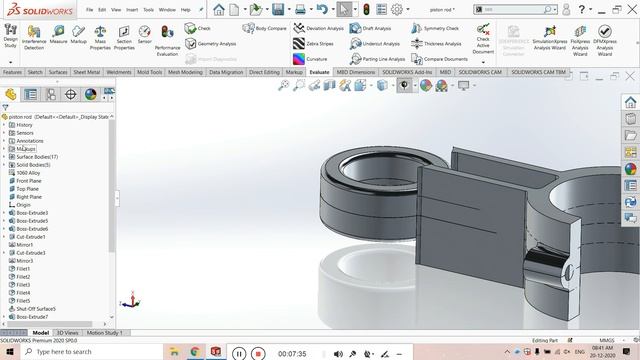Switch to the Features tab
The image size is (640, 360).
tap(12, 72)
